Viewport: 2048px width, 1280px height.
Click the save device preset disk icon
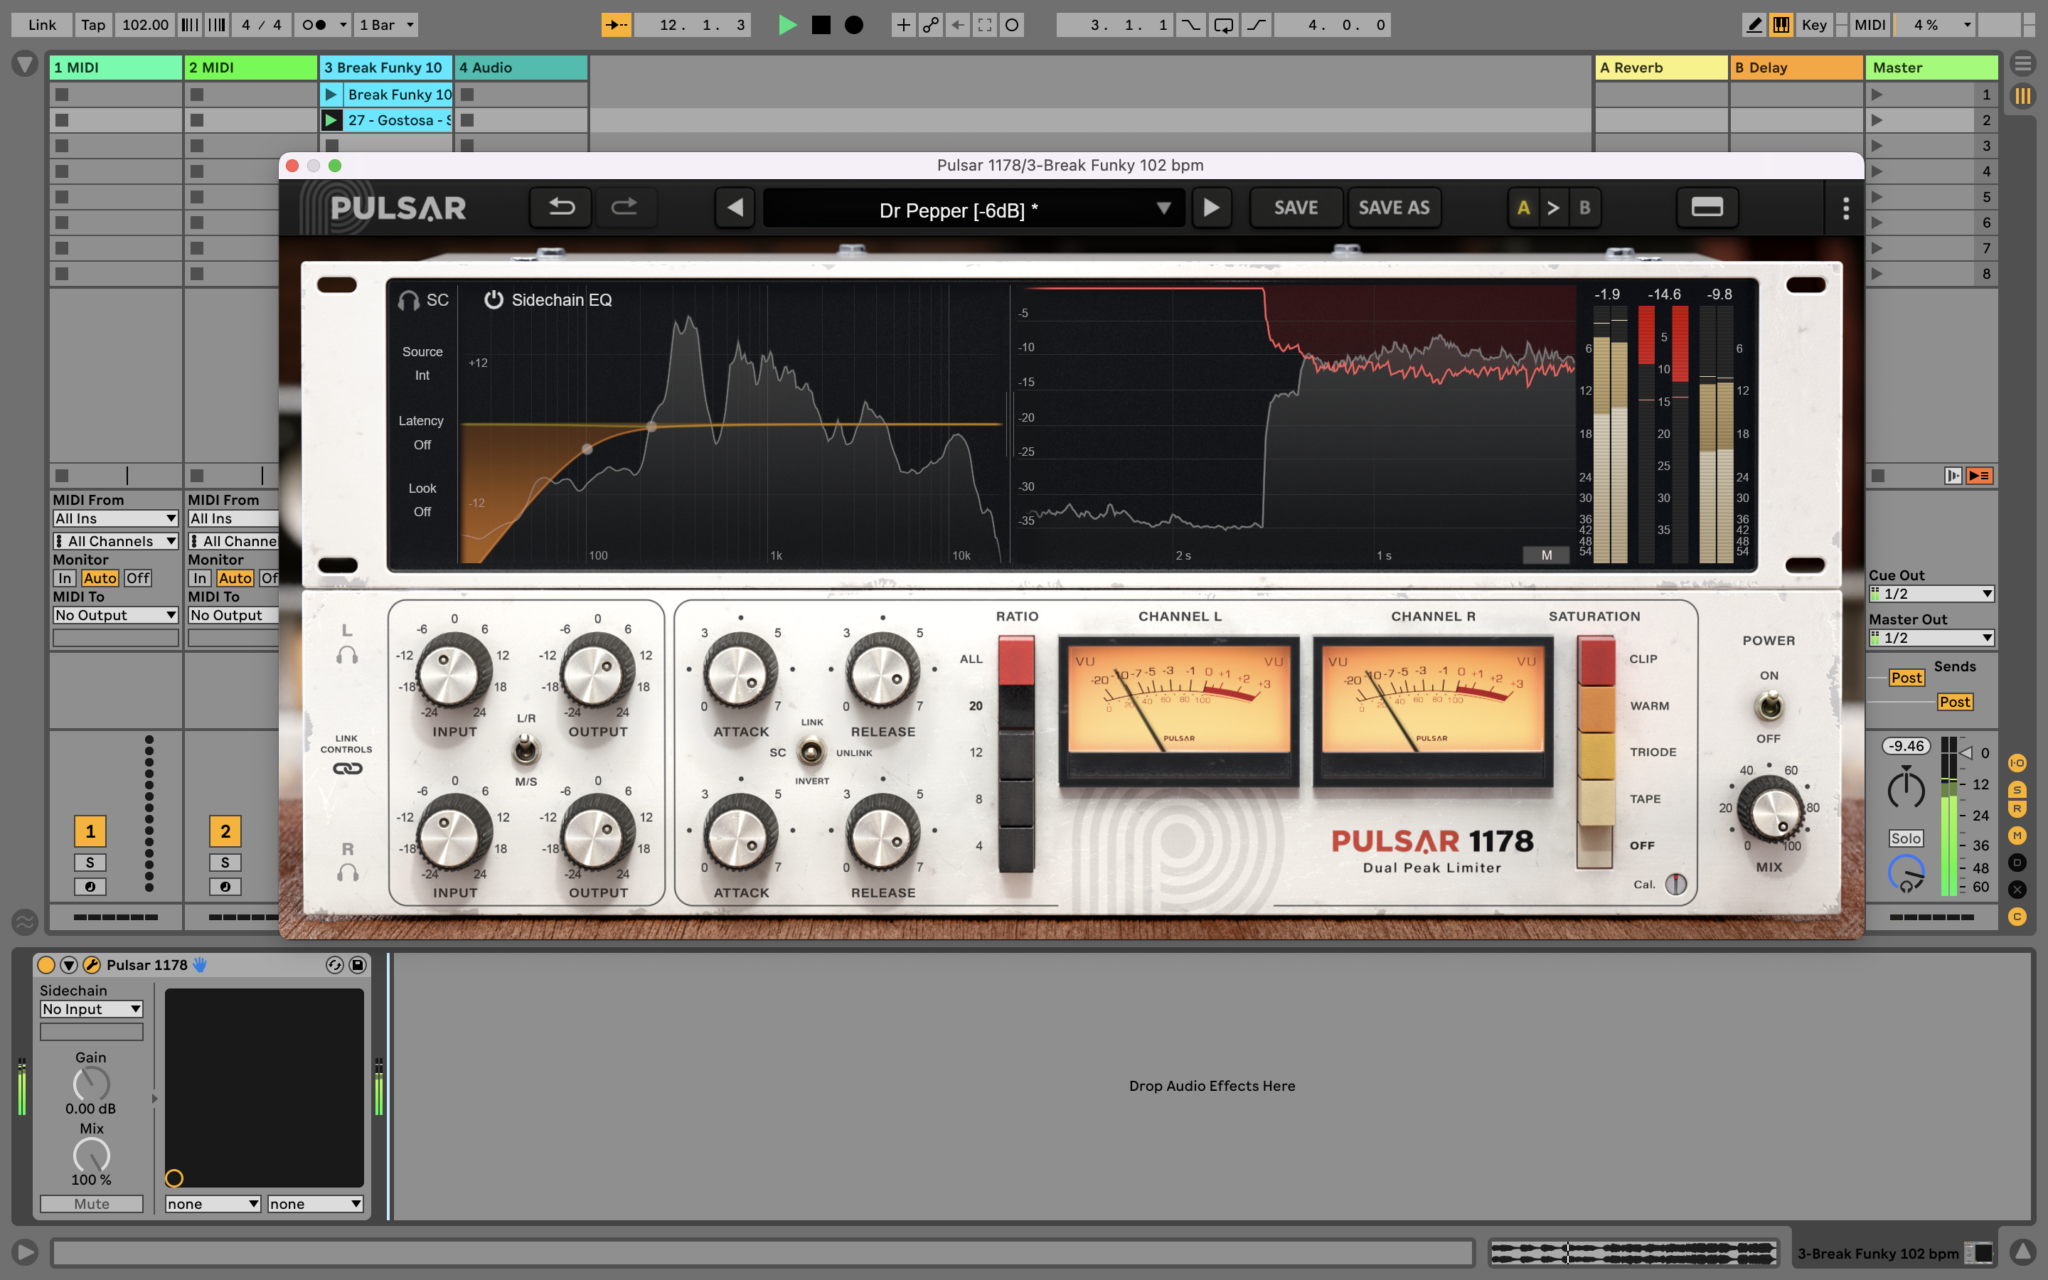pos(357,965)
